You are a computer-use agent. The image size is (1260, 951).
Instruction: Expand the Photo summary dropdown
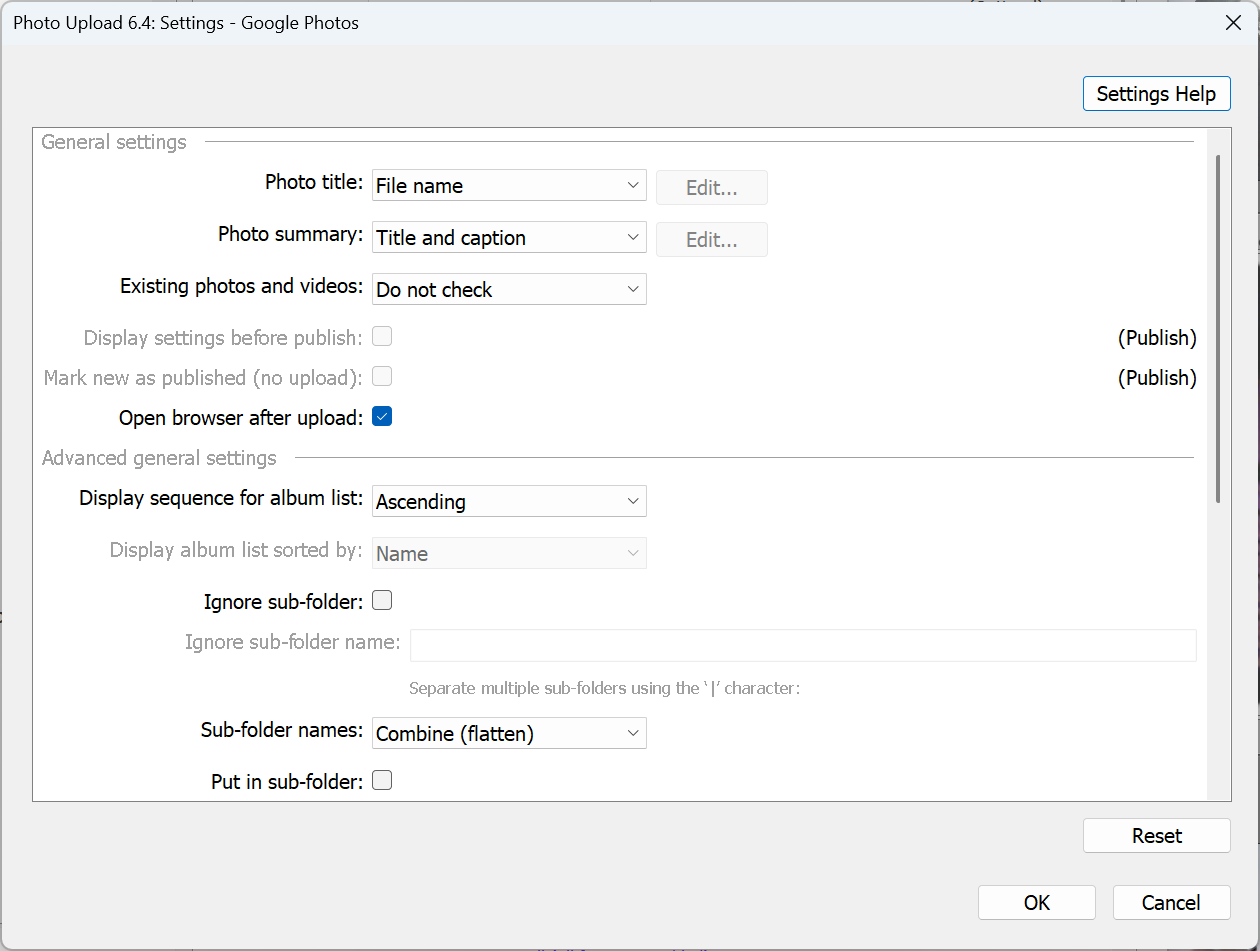pos(508,238)
